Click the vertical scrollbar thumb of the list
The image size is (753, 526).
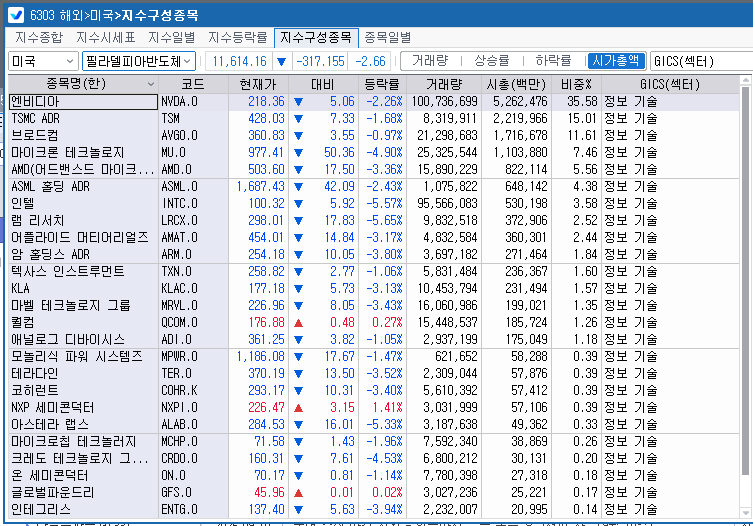(x=745, y=281)
